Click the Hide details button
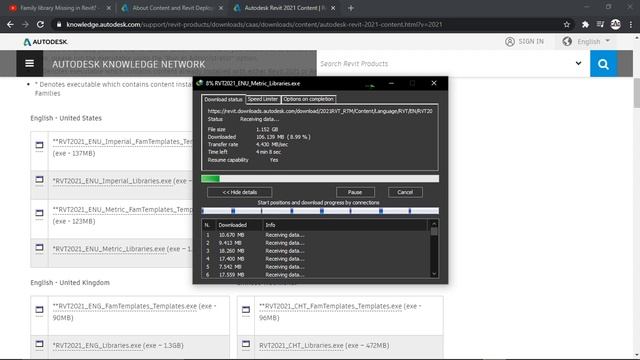640x360 pixels. pyautogui.click(x=240, y=192)
